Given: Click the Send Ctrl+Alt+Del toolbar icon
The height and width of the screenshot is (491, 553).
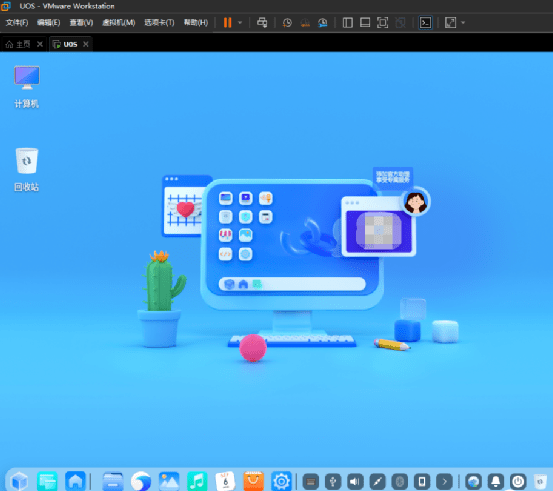Looking at the screenshot, I should 262,23.
